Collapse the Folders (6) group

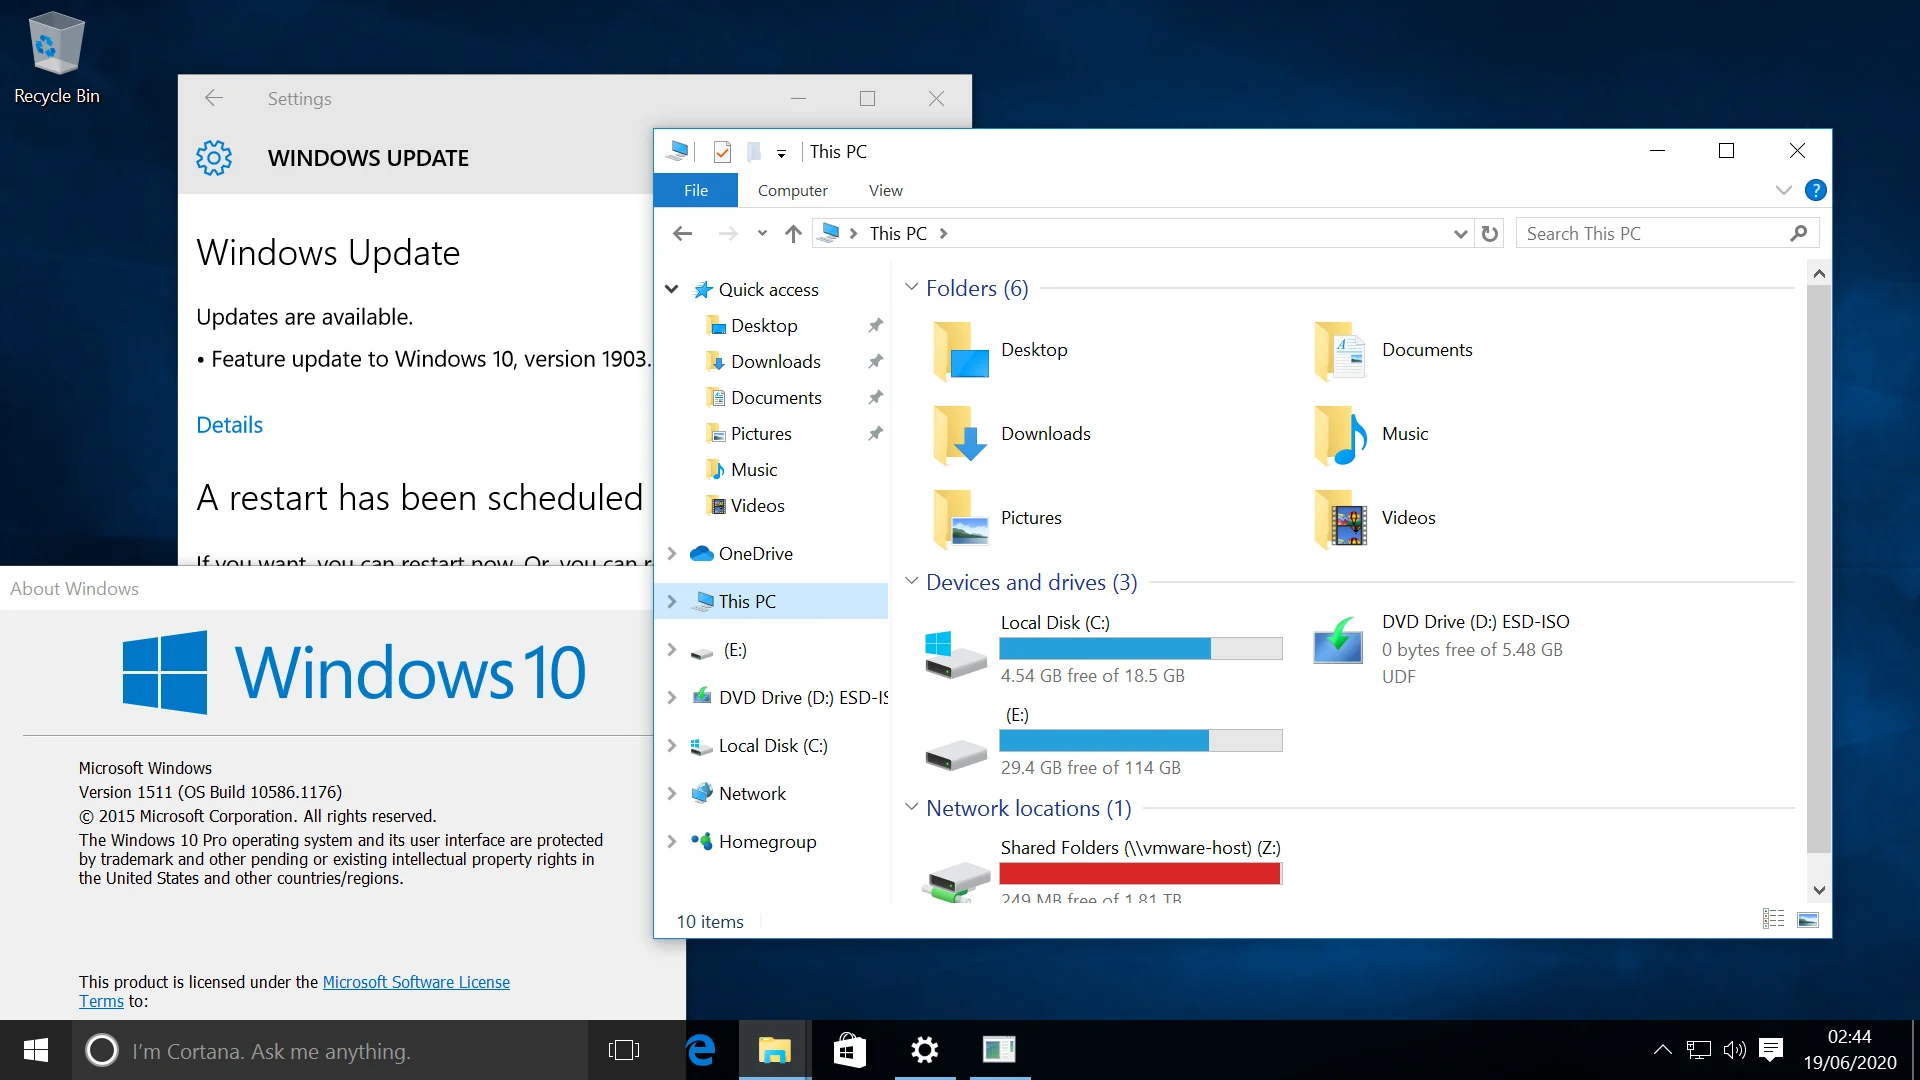[911, 288]
